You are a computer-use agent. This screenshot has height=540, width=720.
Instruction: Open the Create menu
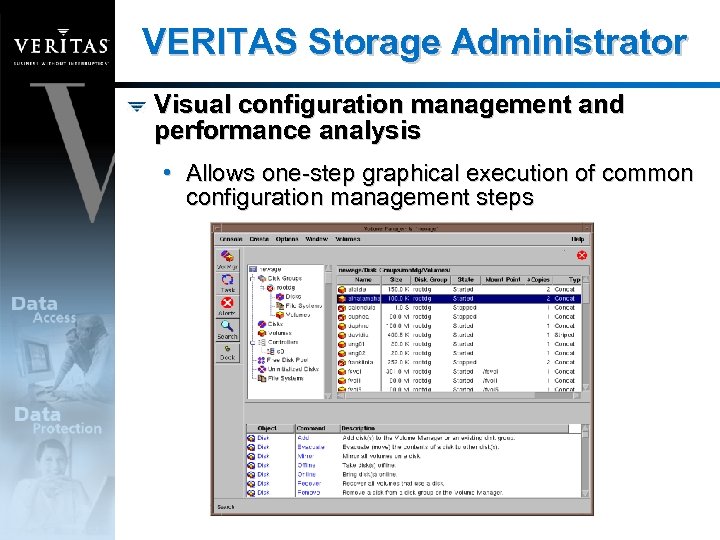pos(259,239)
